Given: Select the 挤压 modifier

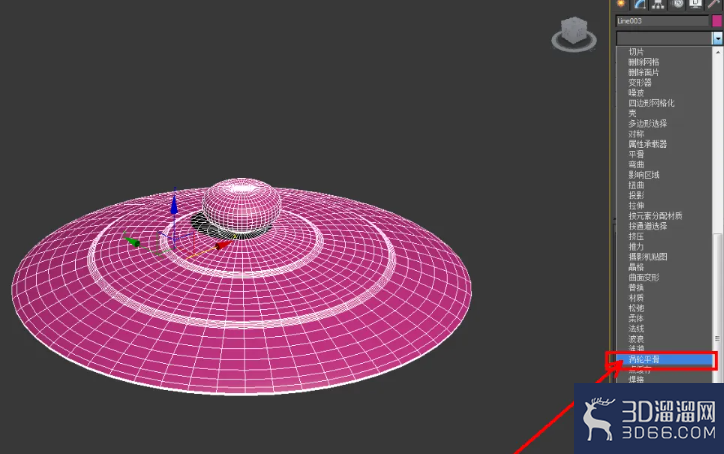Looking at the screenshot, I should tap(636, 236).
